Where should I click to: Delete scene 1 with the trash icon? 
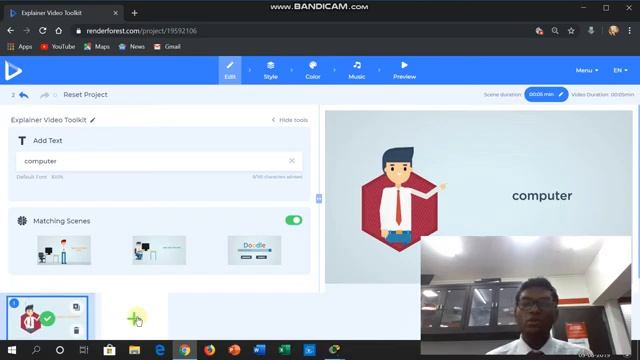click(x=76, y=330)
